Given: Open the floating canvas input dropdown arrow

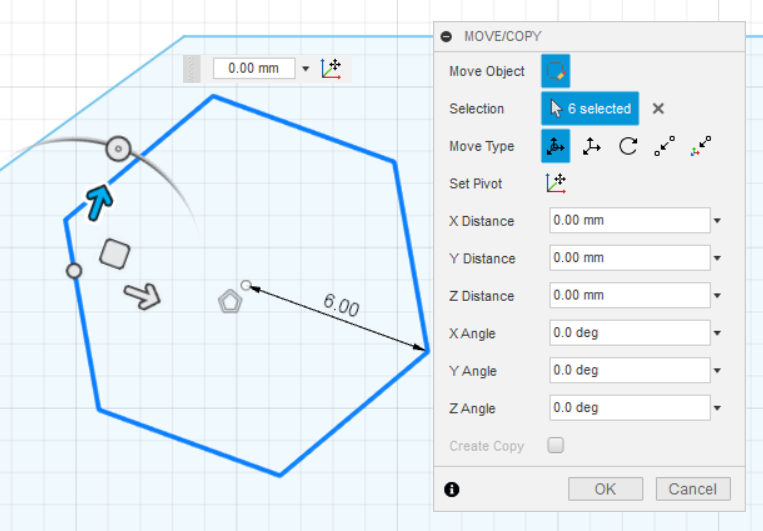Looking at the screenshot, I should point(306,69).
